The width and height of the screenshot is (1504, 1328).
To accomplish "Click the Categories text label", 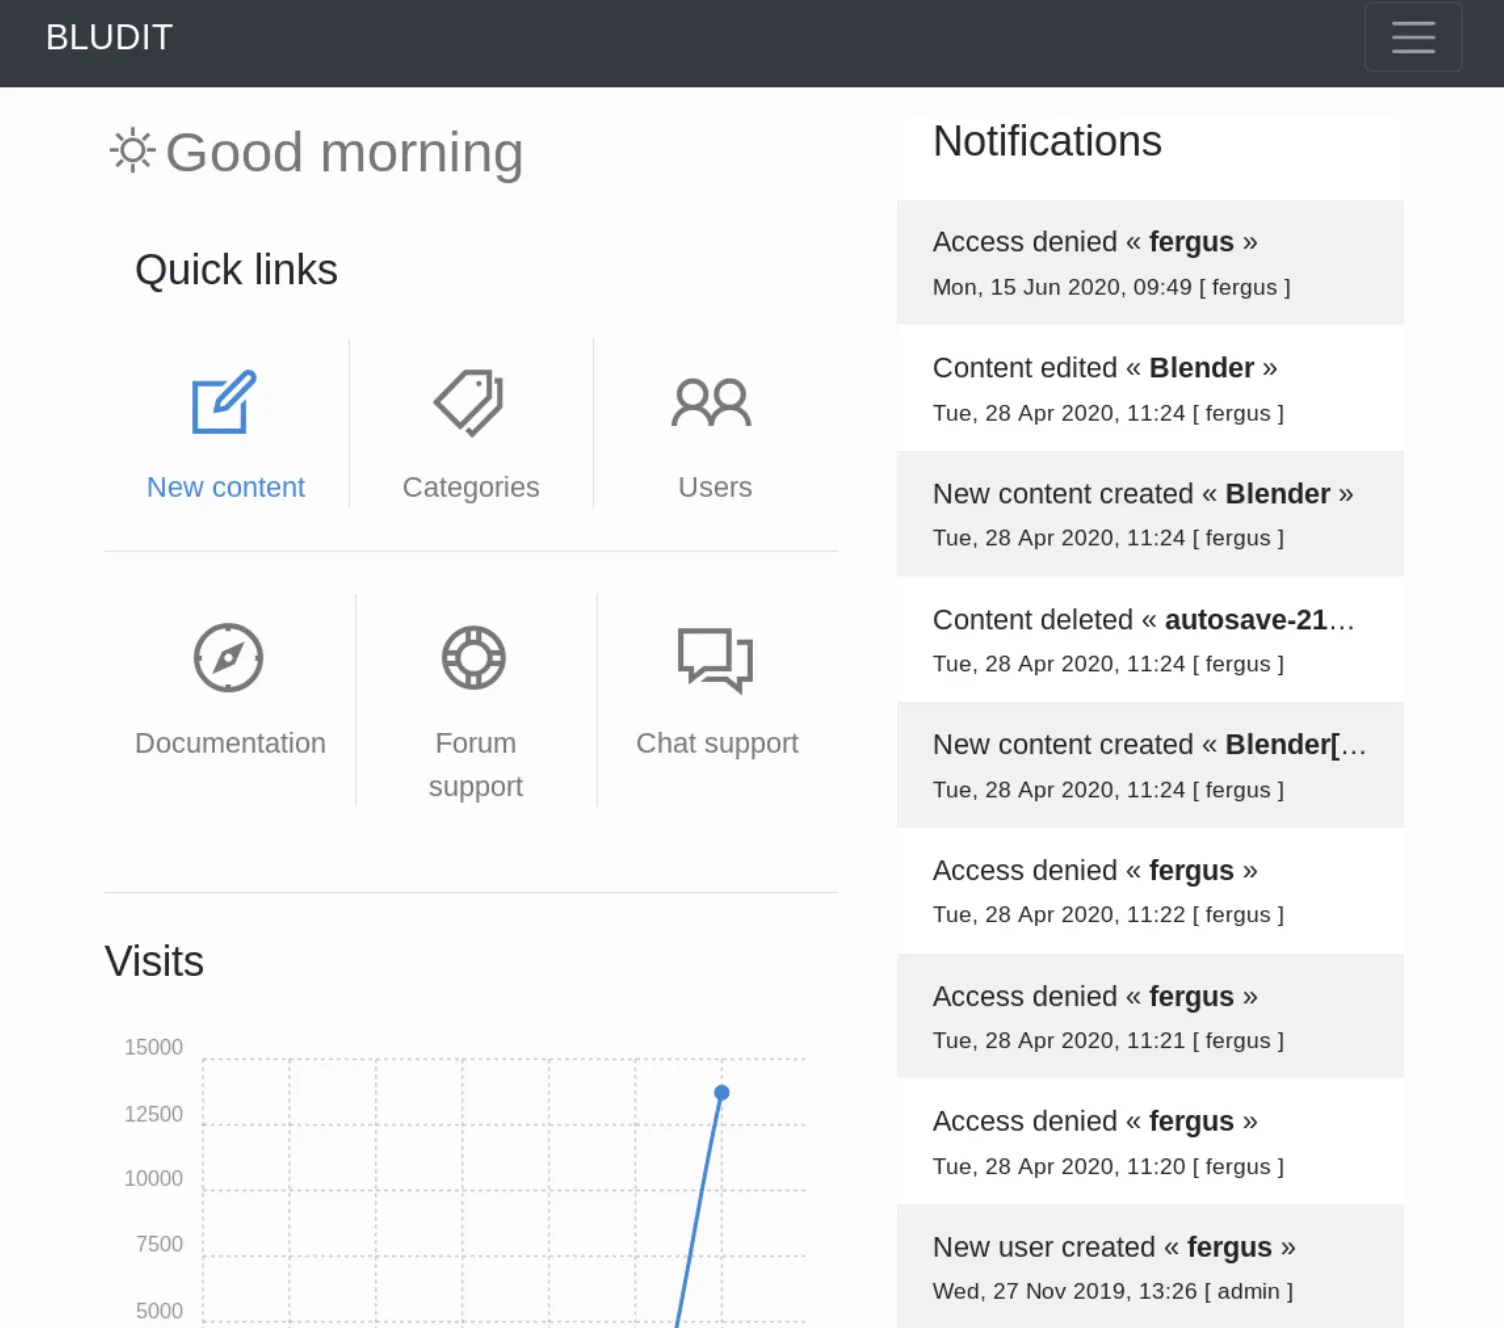I will coord(470,487).
